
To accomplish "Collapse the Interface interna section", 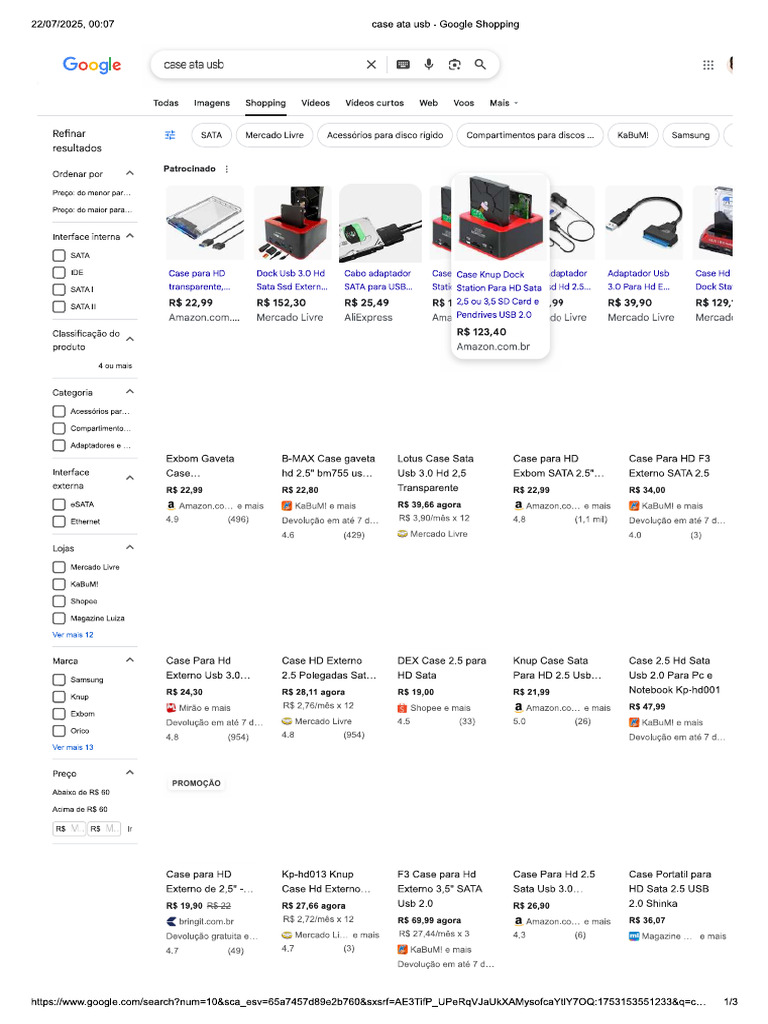I will (x=130, y=236).
